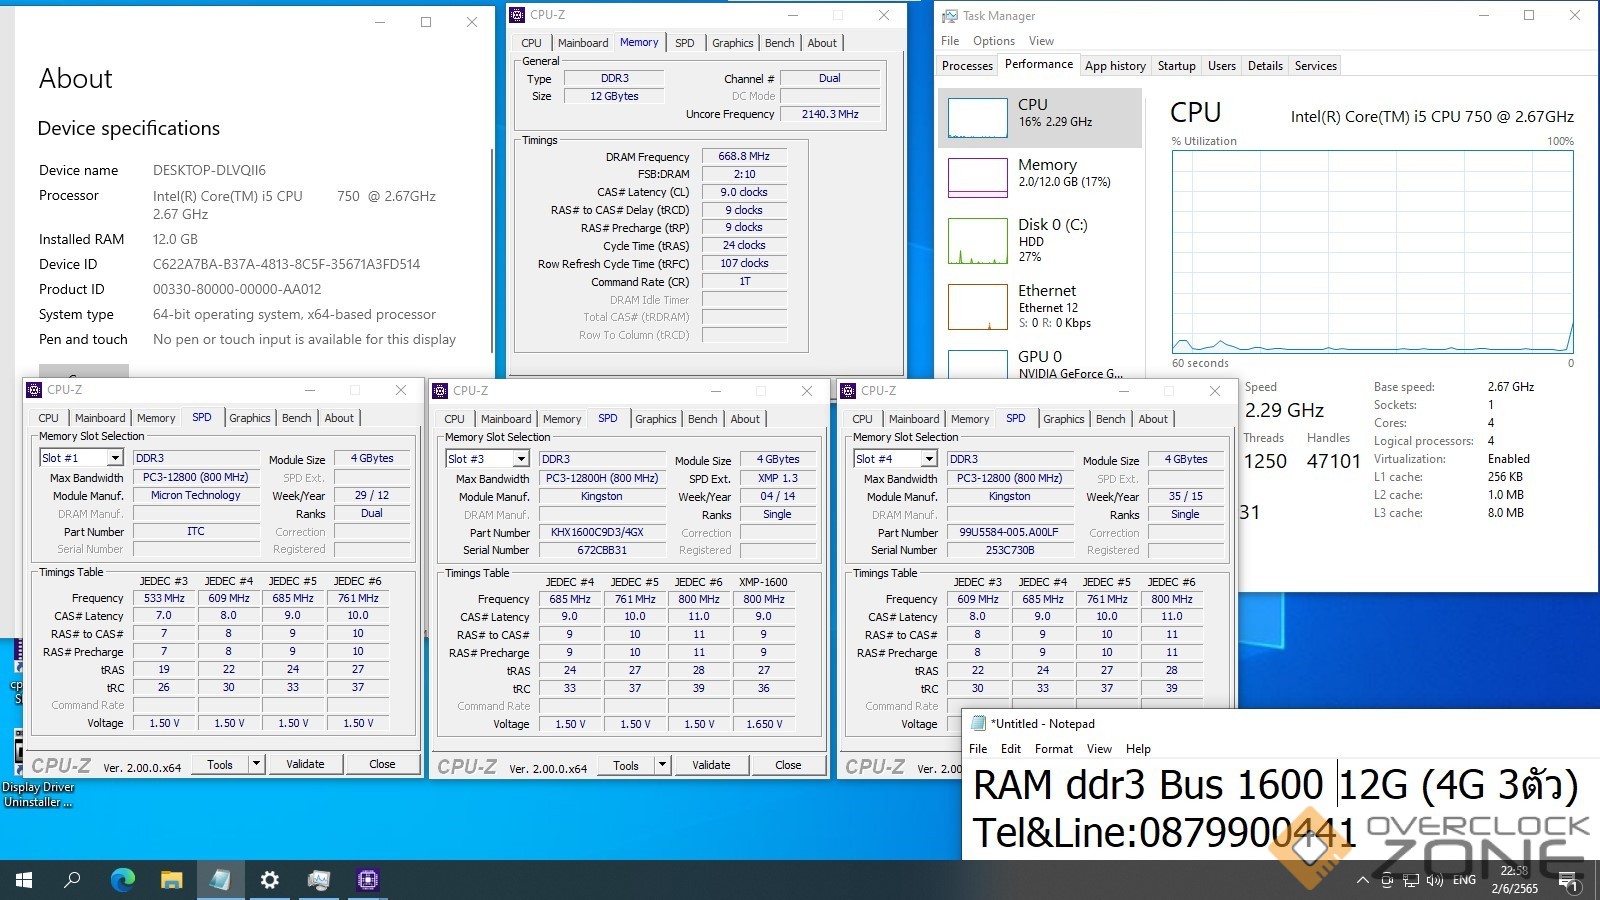Open Microsoft Edge from the taskbar
This screenshot has width=1600, height=900.
pos(123,880)
